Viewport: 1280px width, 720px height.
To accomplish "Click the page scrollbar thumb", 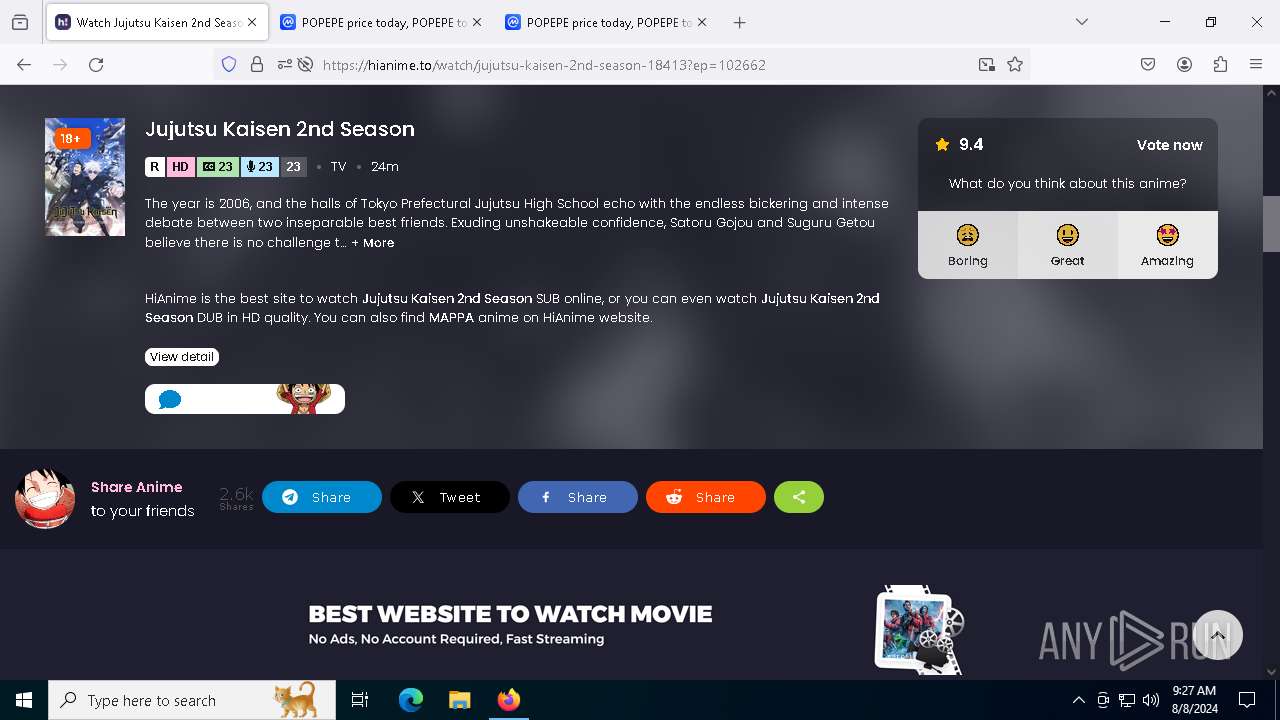I will tap(1271, 224).
